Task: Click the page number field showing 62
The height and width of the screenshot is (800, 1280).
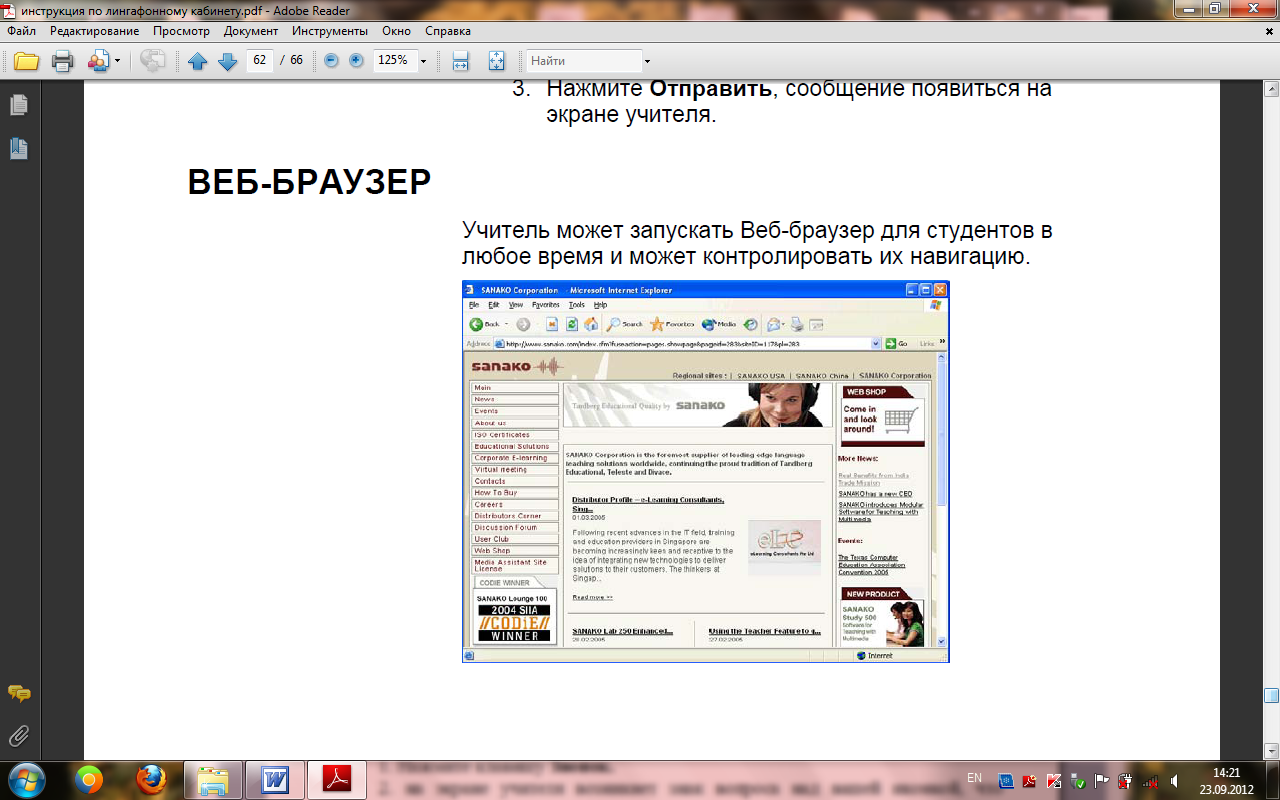Action: [x=260, y=61]
